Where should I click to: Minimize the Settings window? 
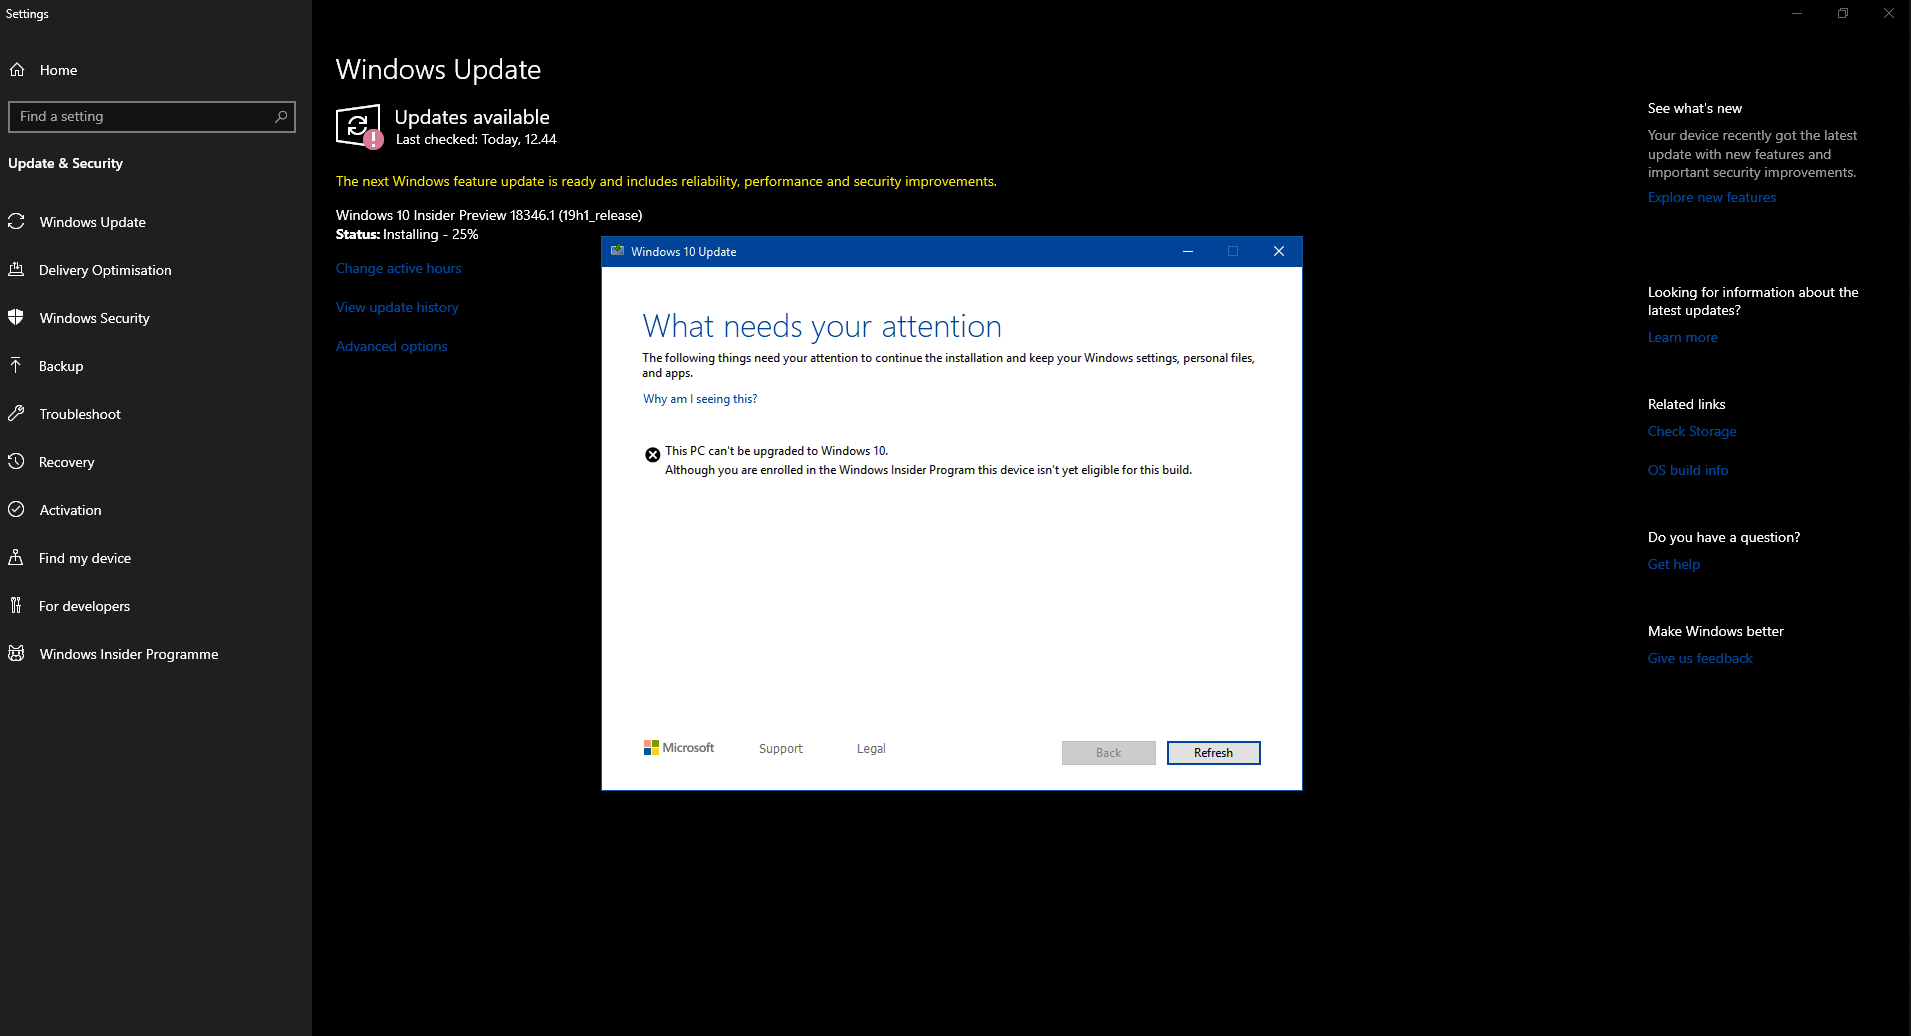click(x=1797, y=14)
